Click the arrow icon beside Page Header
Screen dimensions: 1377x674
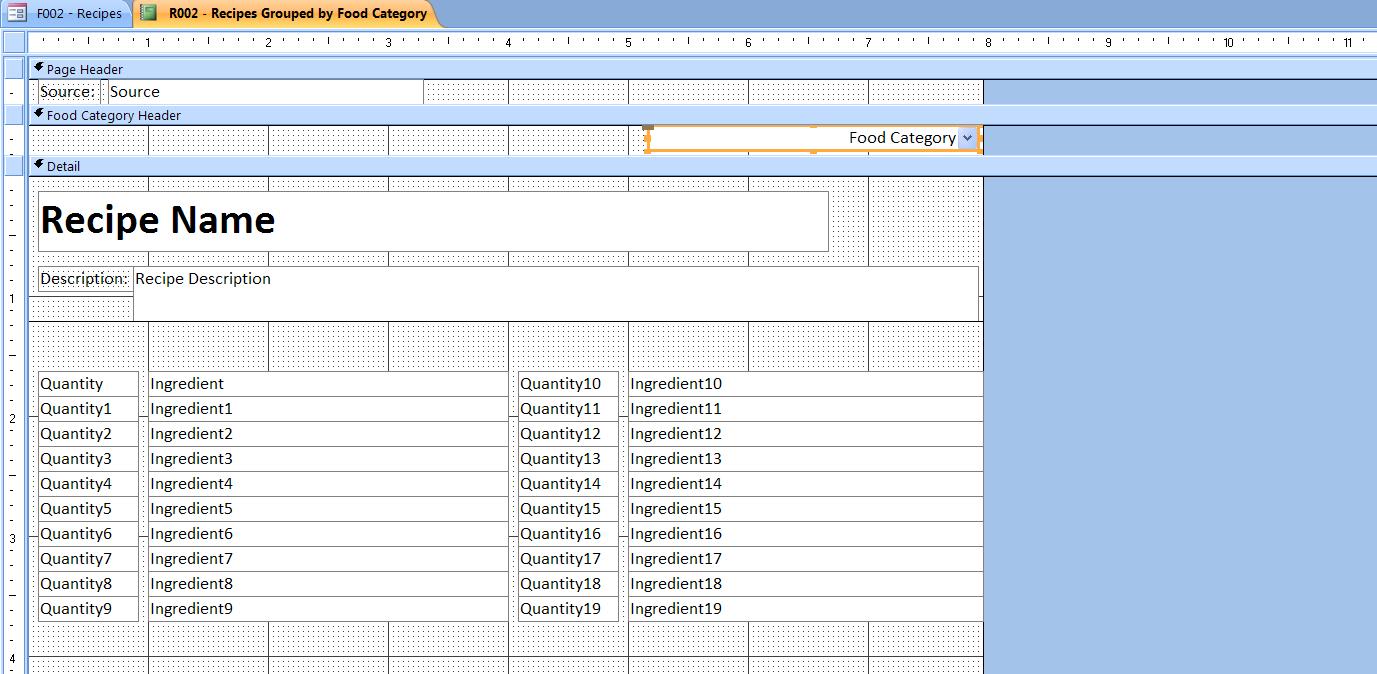point(38,68)
